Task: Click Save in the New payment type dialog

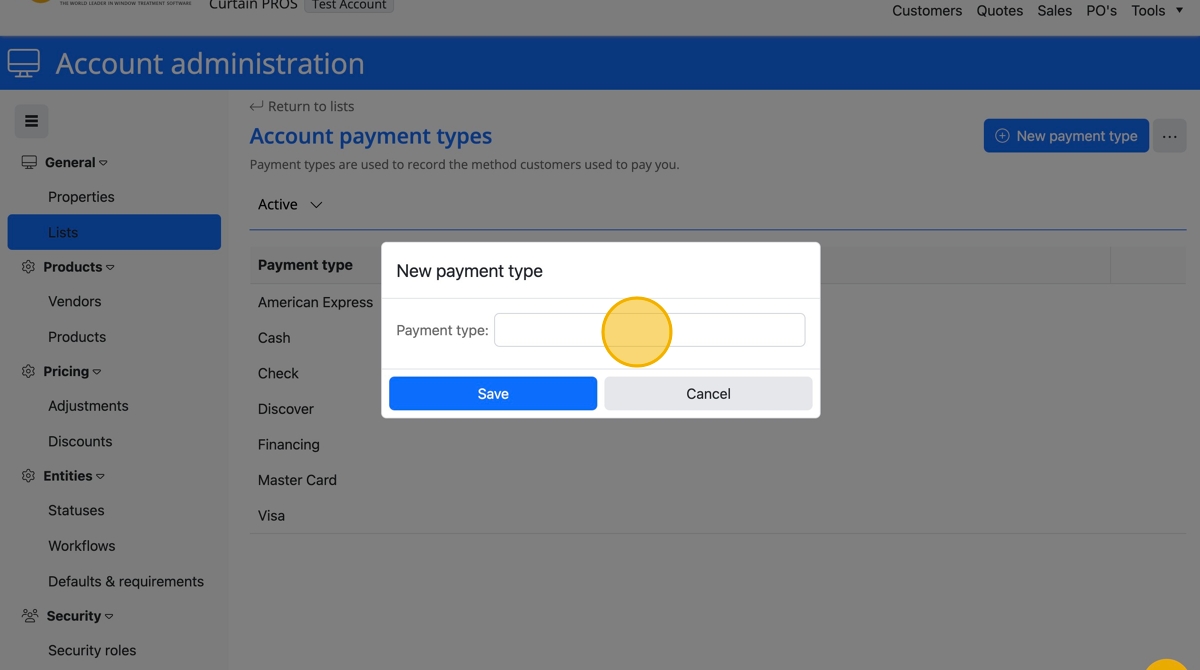Action: coord(493,394)
